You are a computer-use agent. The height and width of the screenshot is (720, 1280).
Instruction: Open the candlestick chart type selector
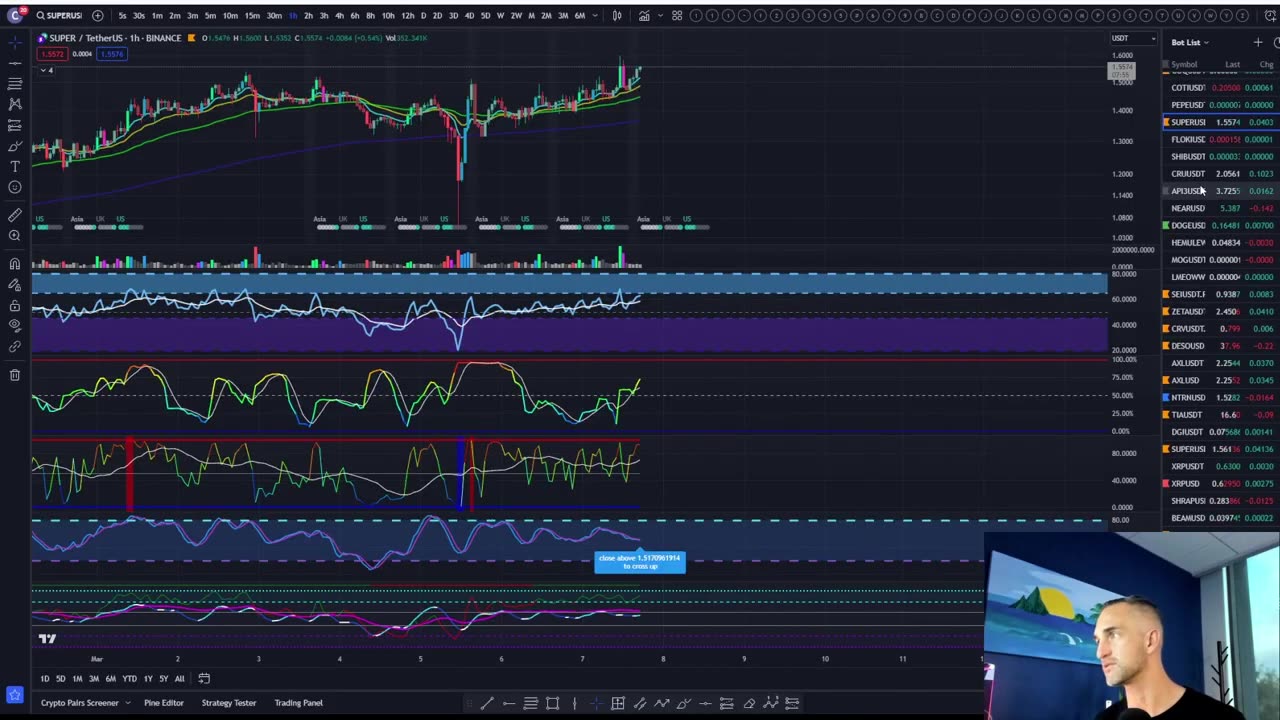tap(617, 15)
